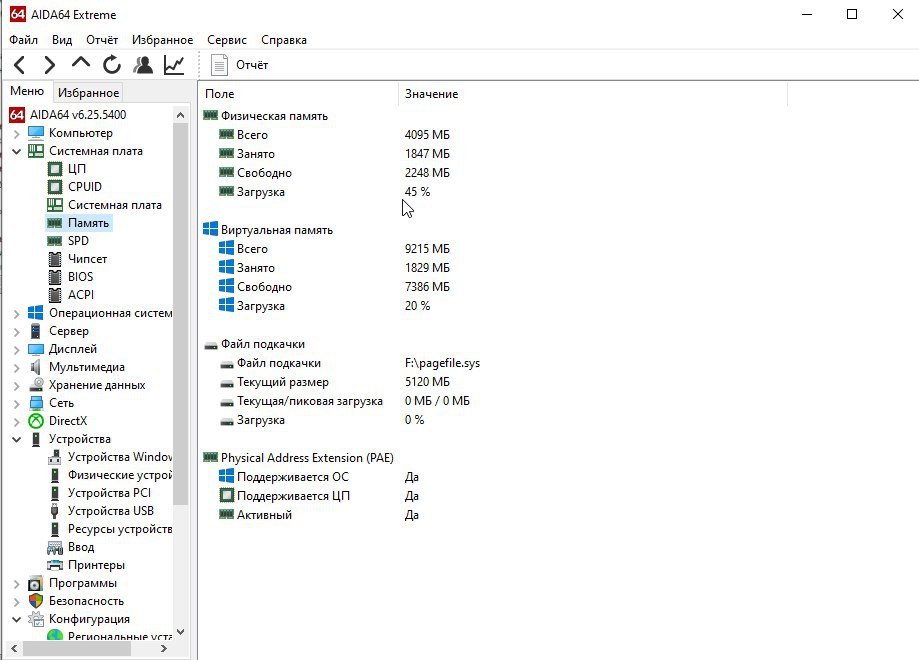The height and width of the screenshot is (660, 919).
Task: Go up one level with the up arrow
Action: [x=81, y=63]
